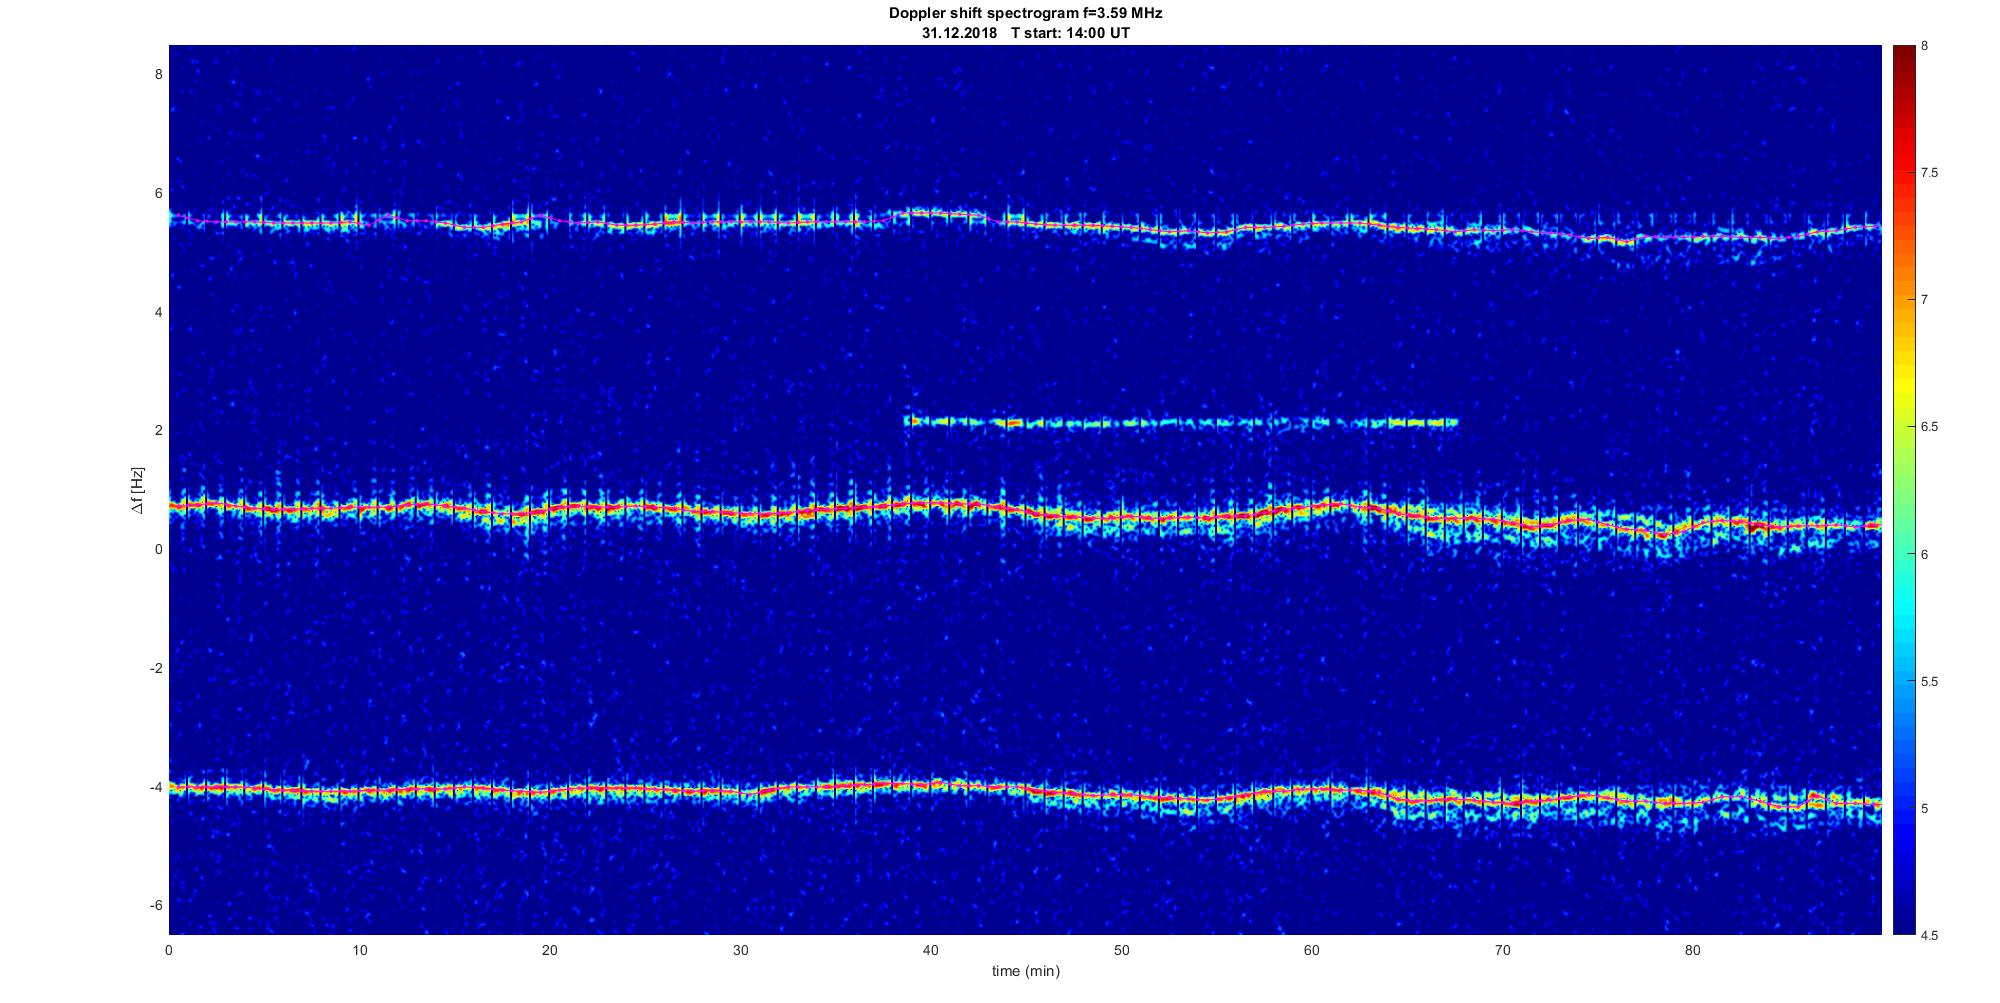Click the dark red top of the colorbar
Image resolution: width=2000 pixels, height=1003 pixels.
(1904, 55)
